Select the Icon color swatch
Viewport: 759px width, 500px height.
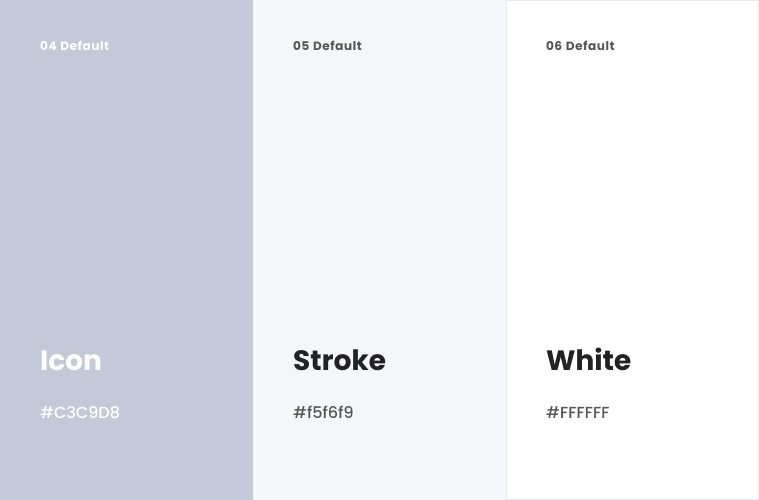(126, 250)
